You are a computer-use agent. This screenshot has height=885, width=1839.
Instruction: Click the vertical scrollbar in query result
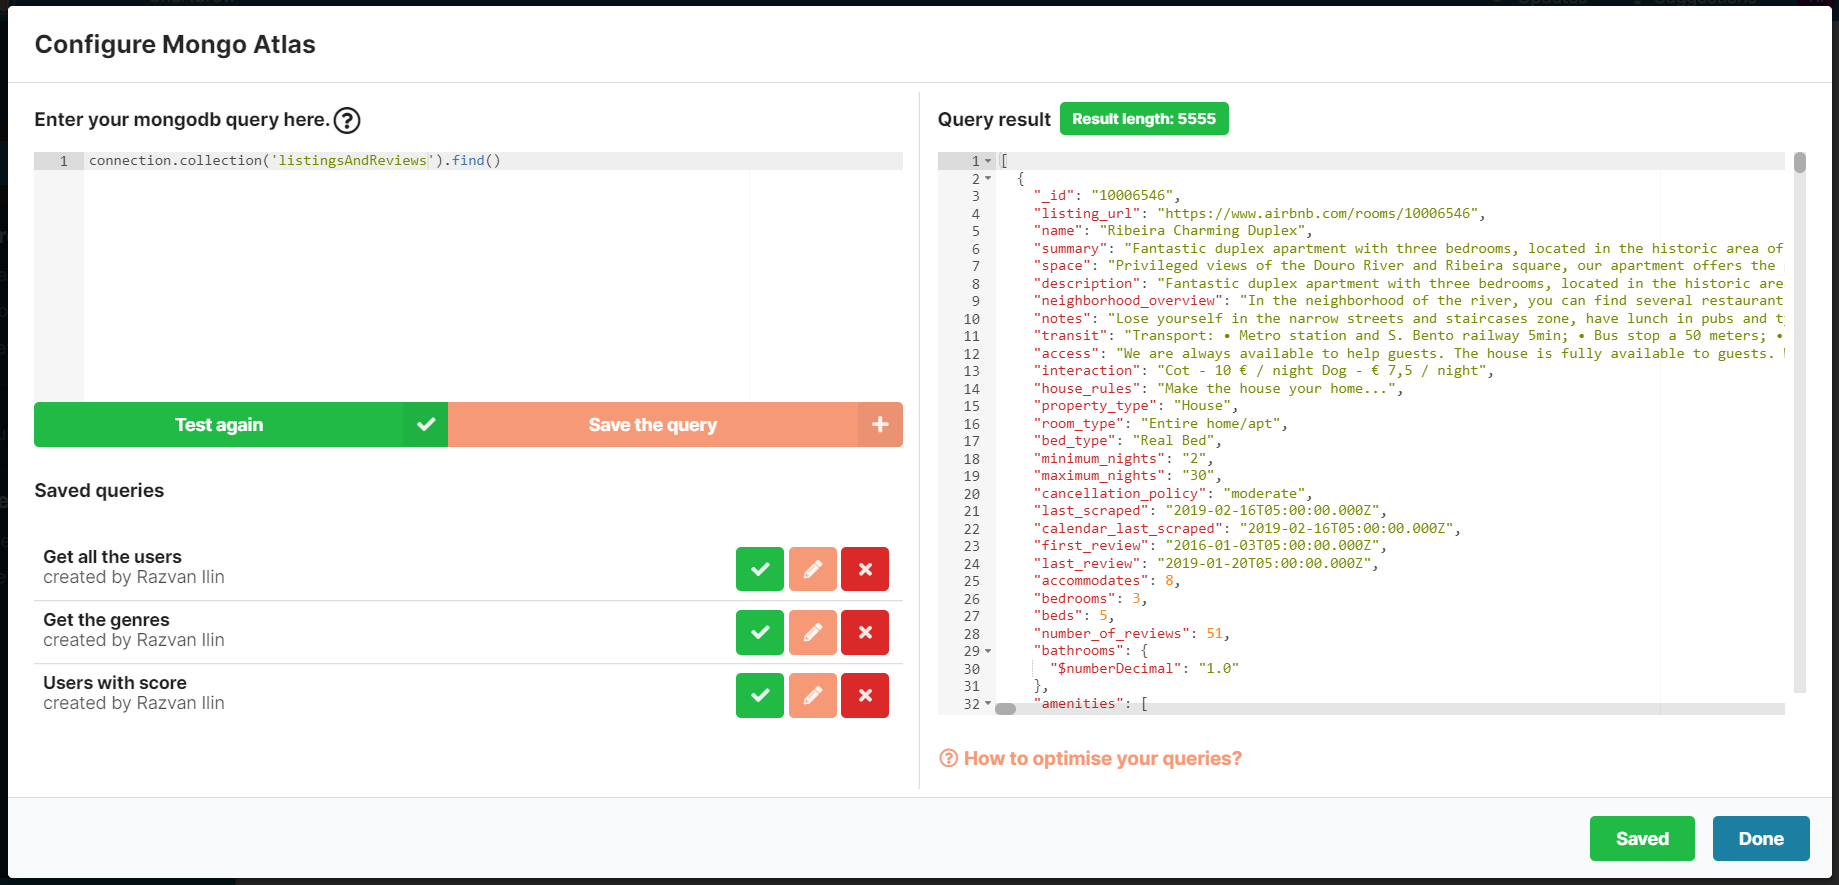[x=1799, y=400]
